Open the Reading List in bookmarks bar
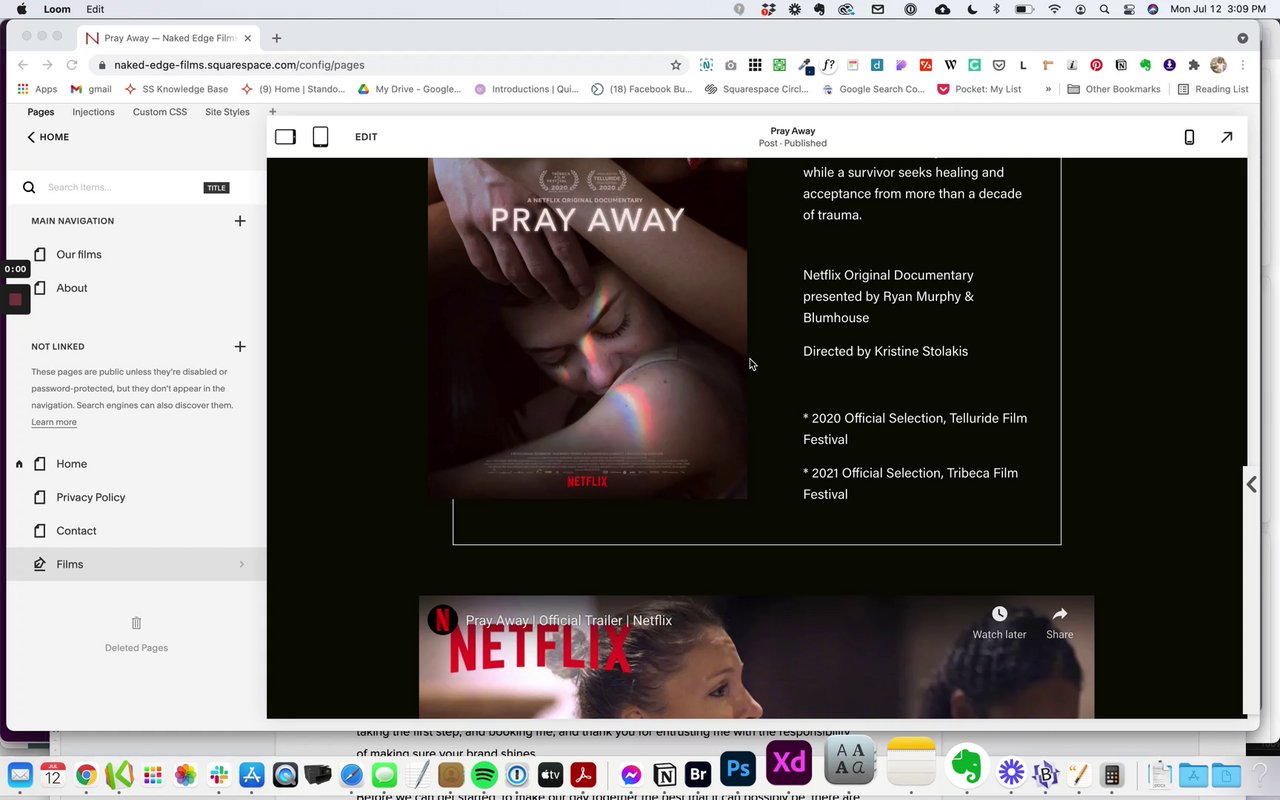The image size is (1280, 800). click(1213, 89)
